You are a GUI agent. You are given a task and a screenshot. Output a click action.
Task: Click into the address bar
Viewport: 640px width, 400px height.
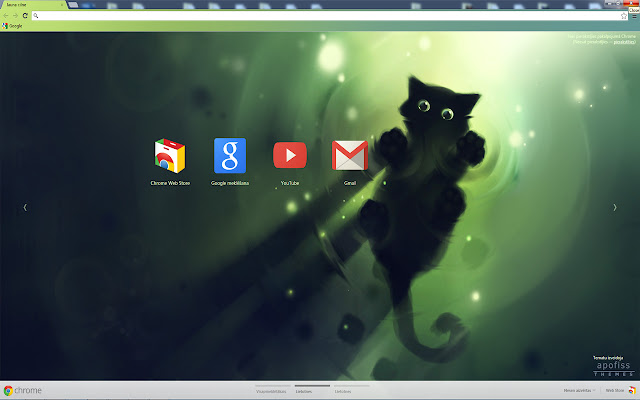click(329, 16)
